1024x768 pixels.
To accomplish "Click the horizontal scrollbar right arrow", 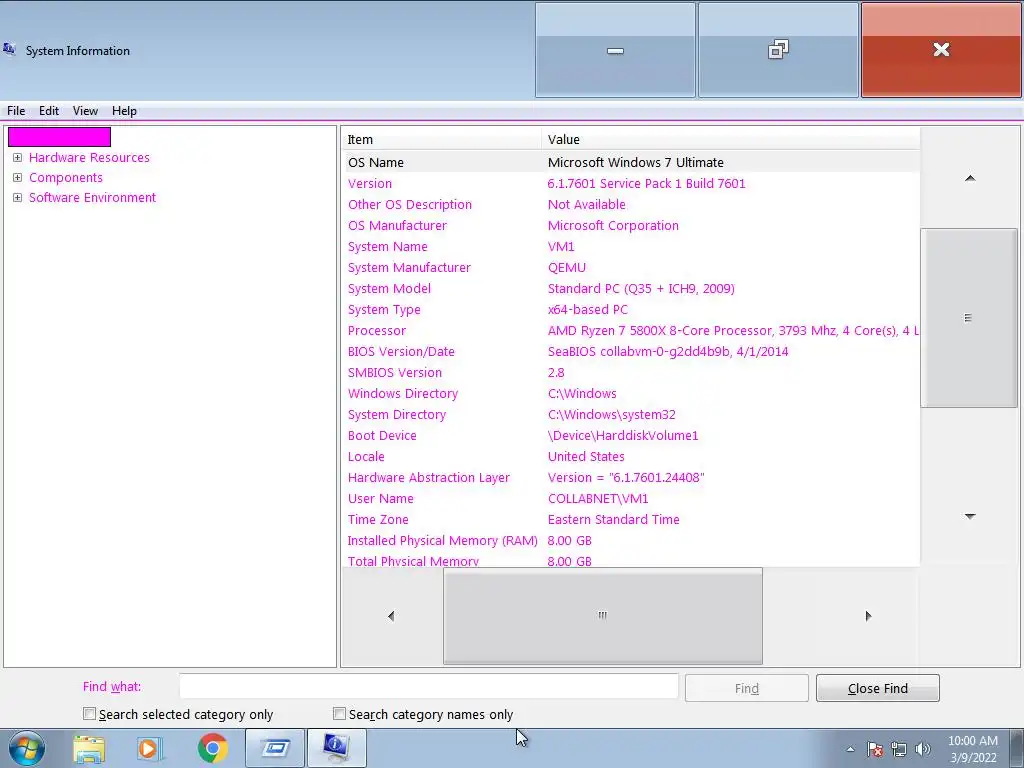I will pyautogui.click(x=868, y=616).
